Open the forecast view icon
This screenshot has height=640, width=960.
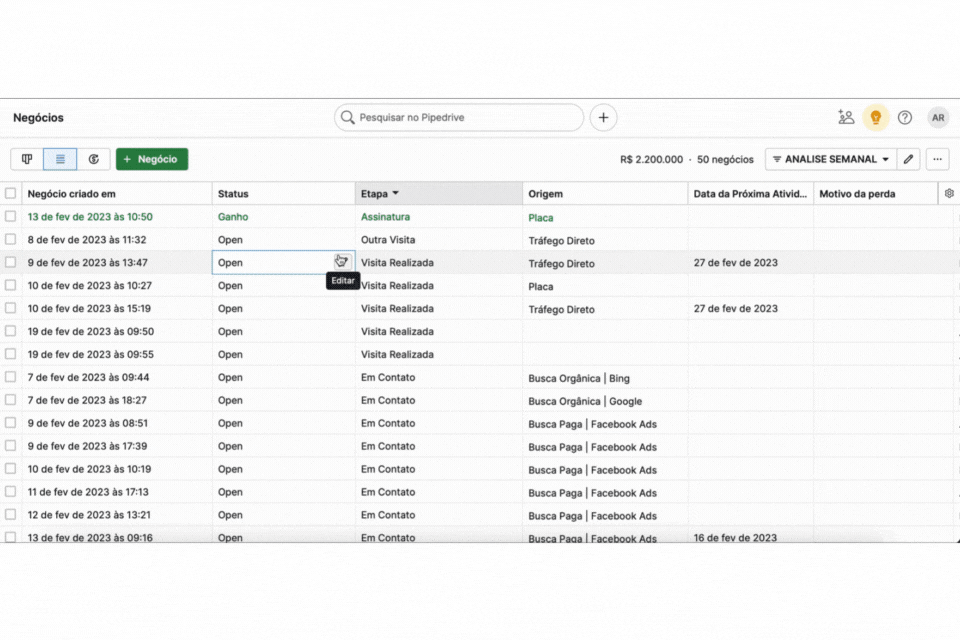(x=94, y=159)
